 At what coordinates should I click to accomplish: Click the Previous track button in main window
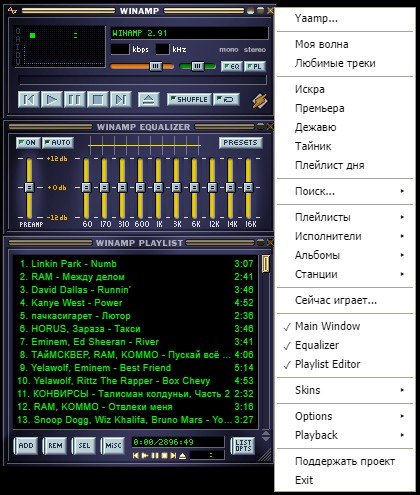pos(29,99)
